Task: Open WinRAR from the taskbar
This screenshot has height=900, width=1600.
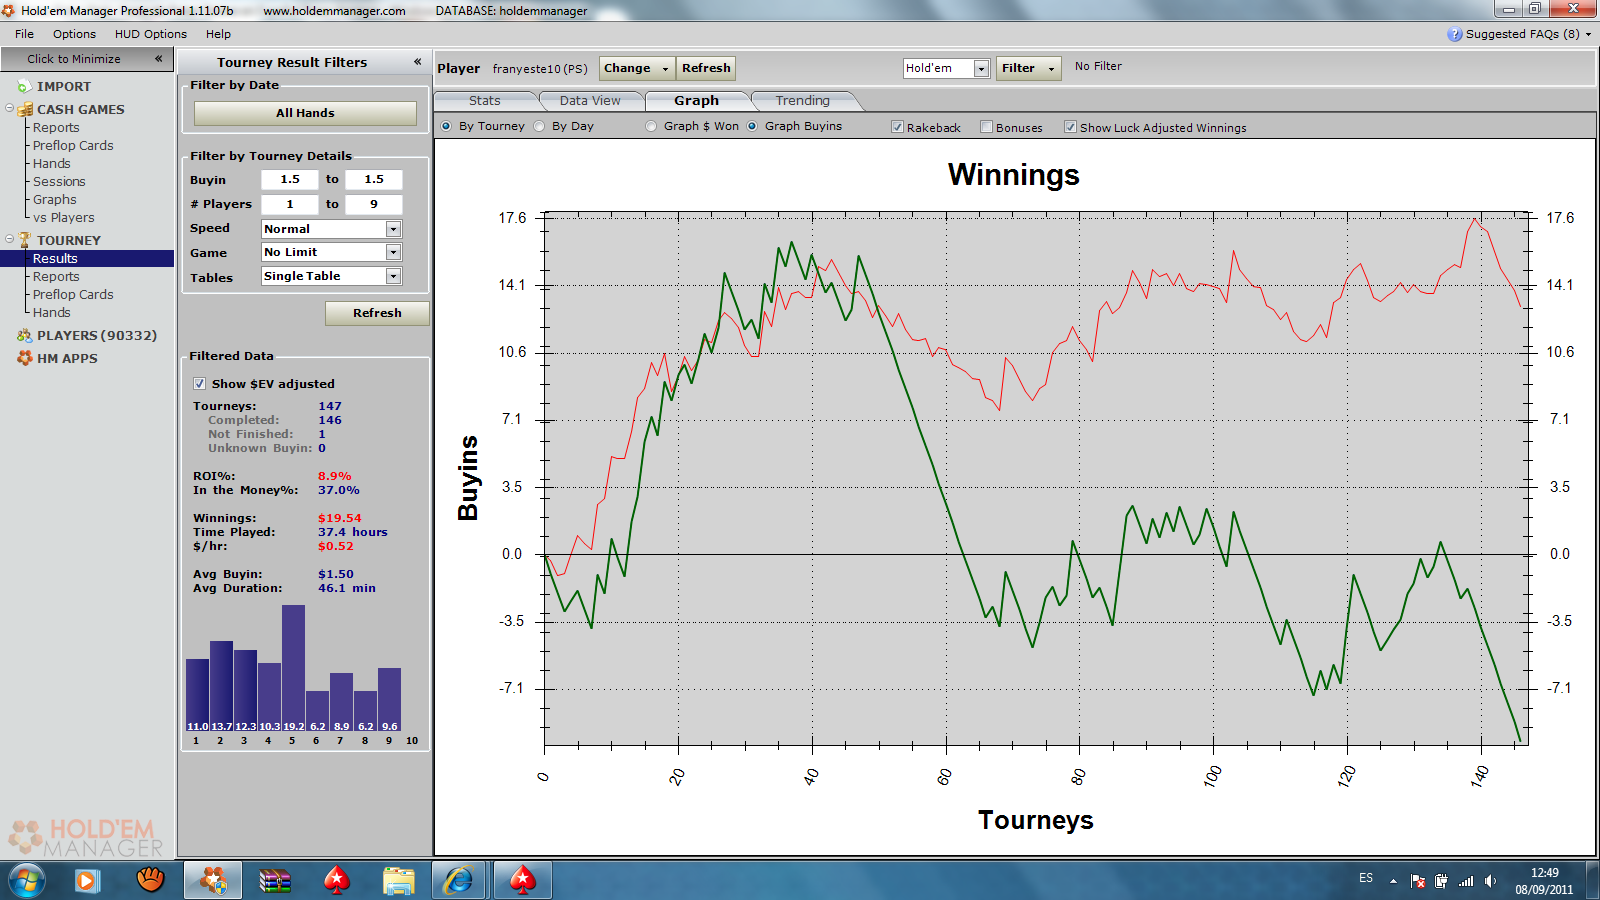Action: tap(275, 881)
